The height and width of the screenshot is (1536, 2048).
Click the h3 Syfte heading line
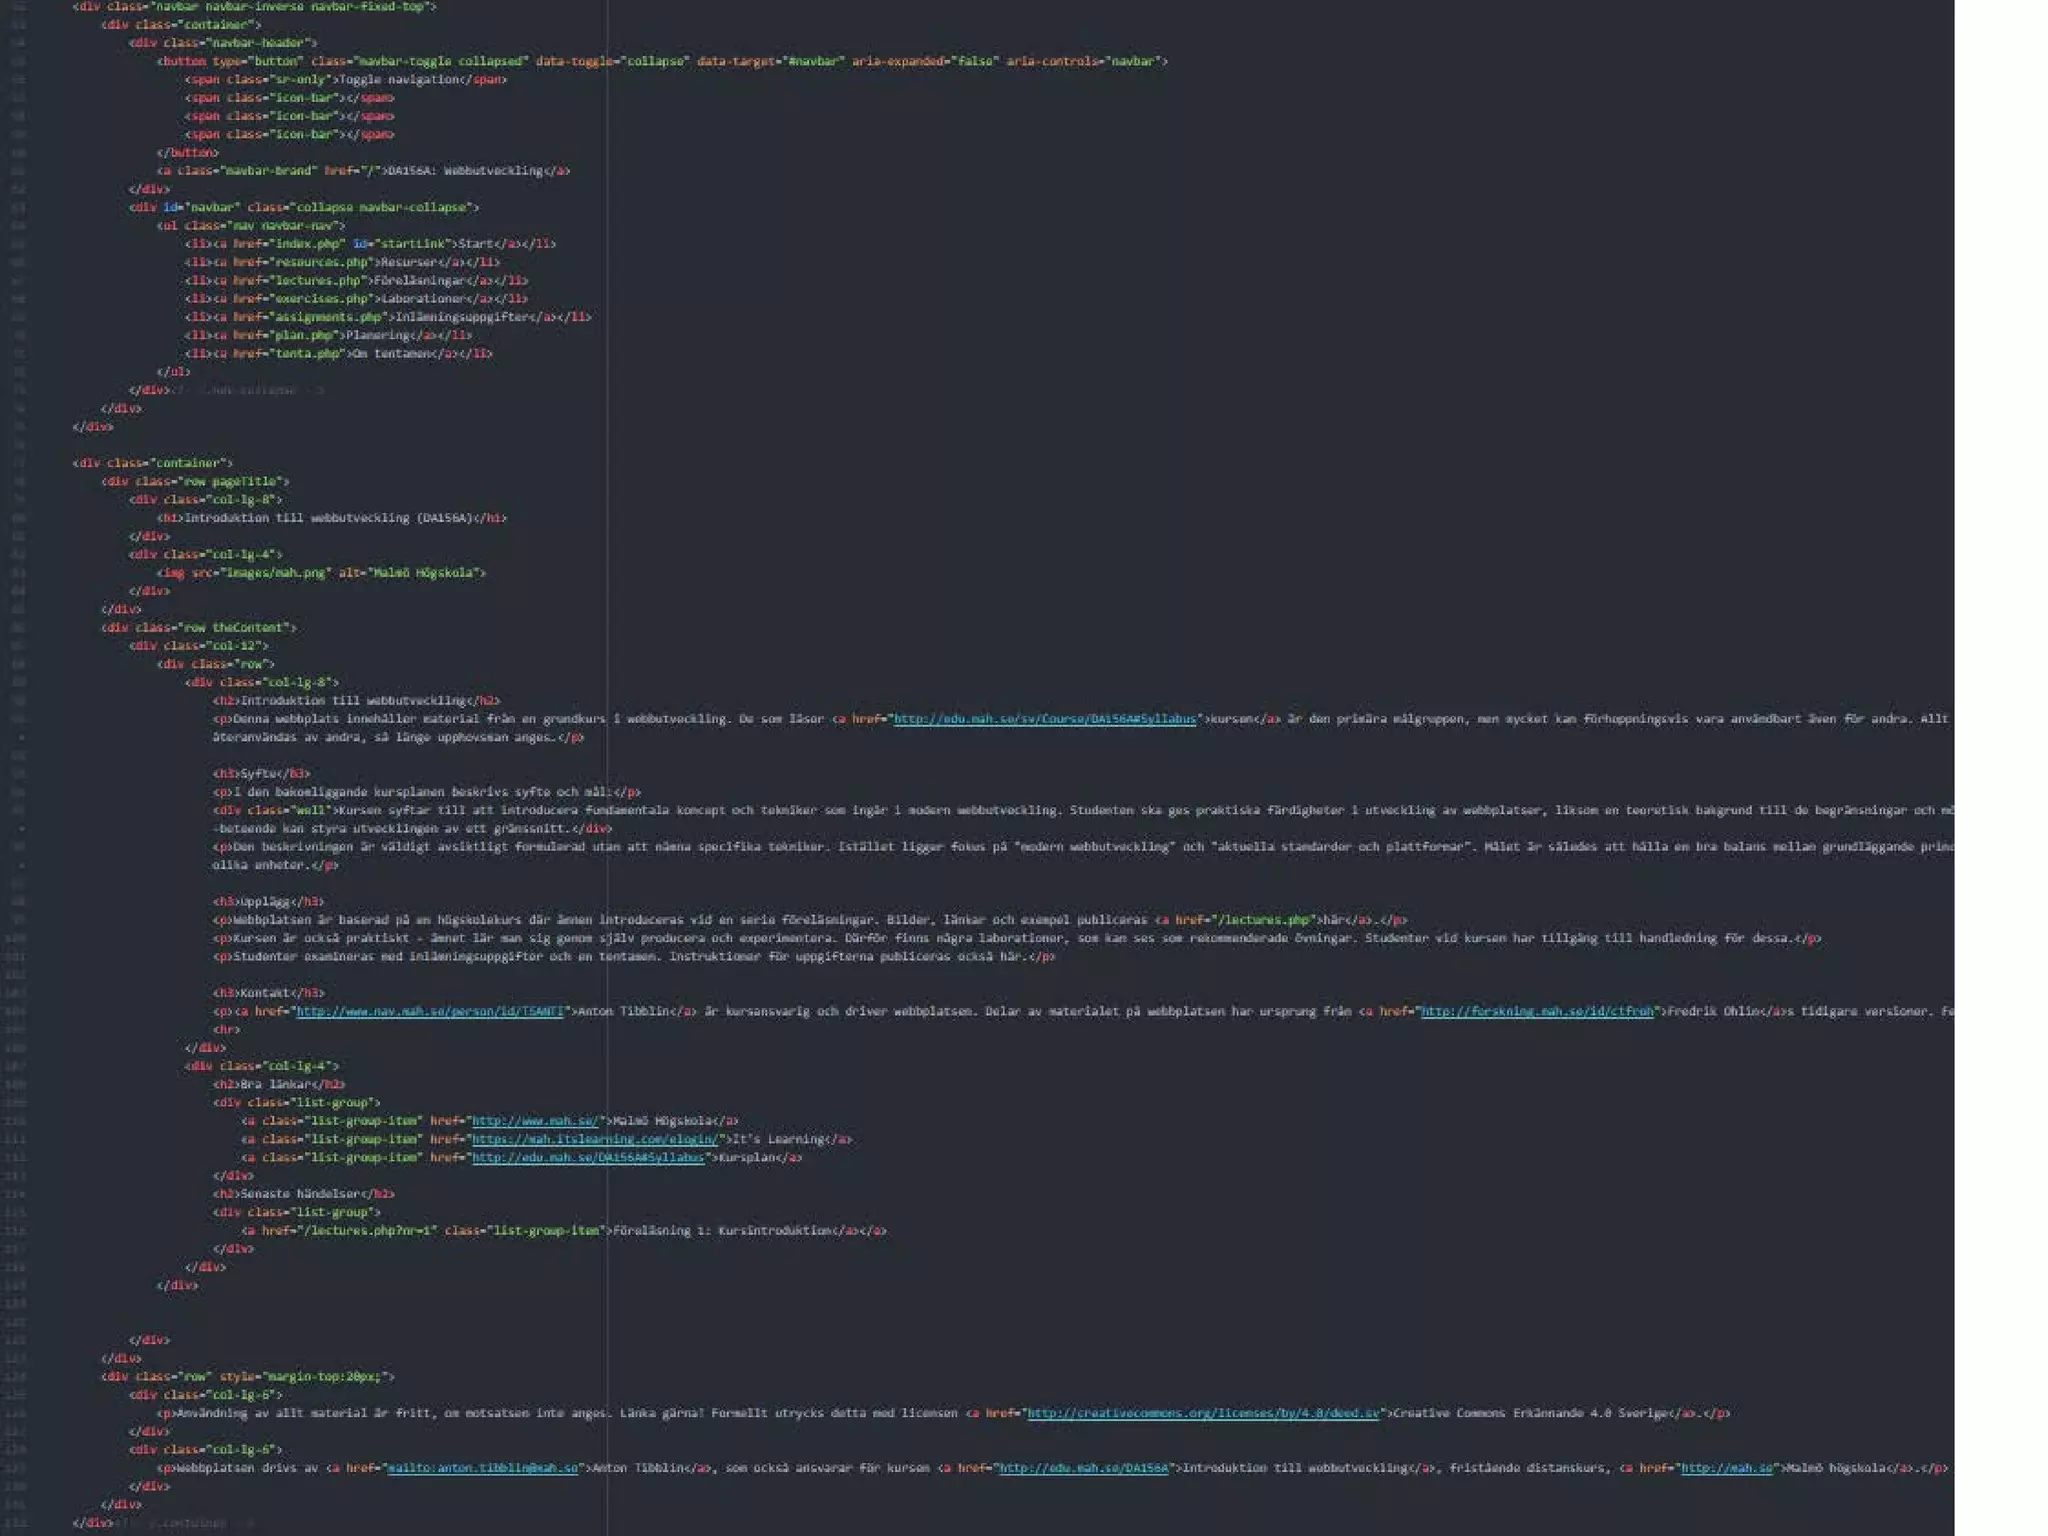(x=260, y=774)
